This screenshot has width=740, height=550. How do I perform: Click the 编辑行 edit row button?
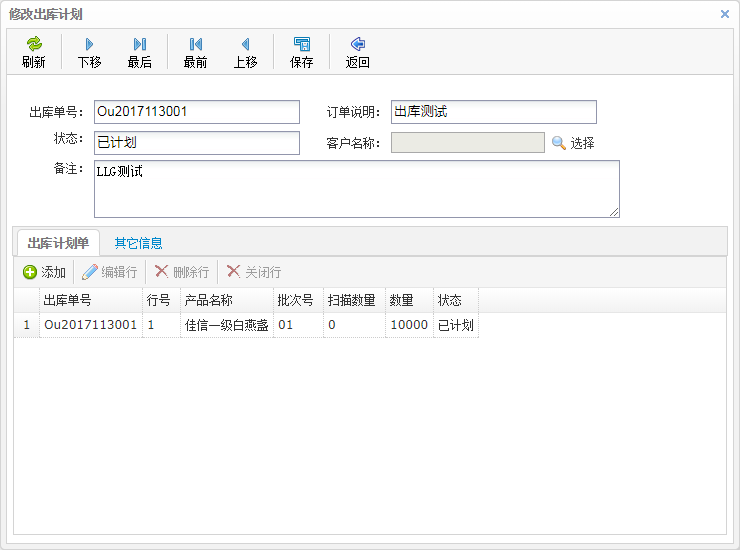[110, 272]
